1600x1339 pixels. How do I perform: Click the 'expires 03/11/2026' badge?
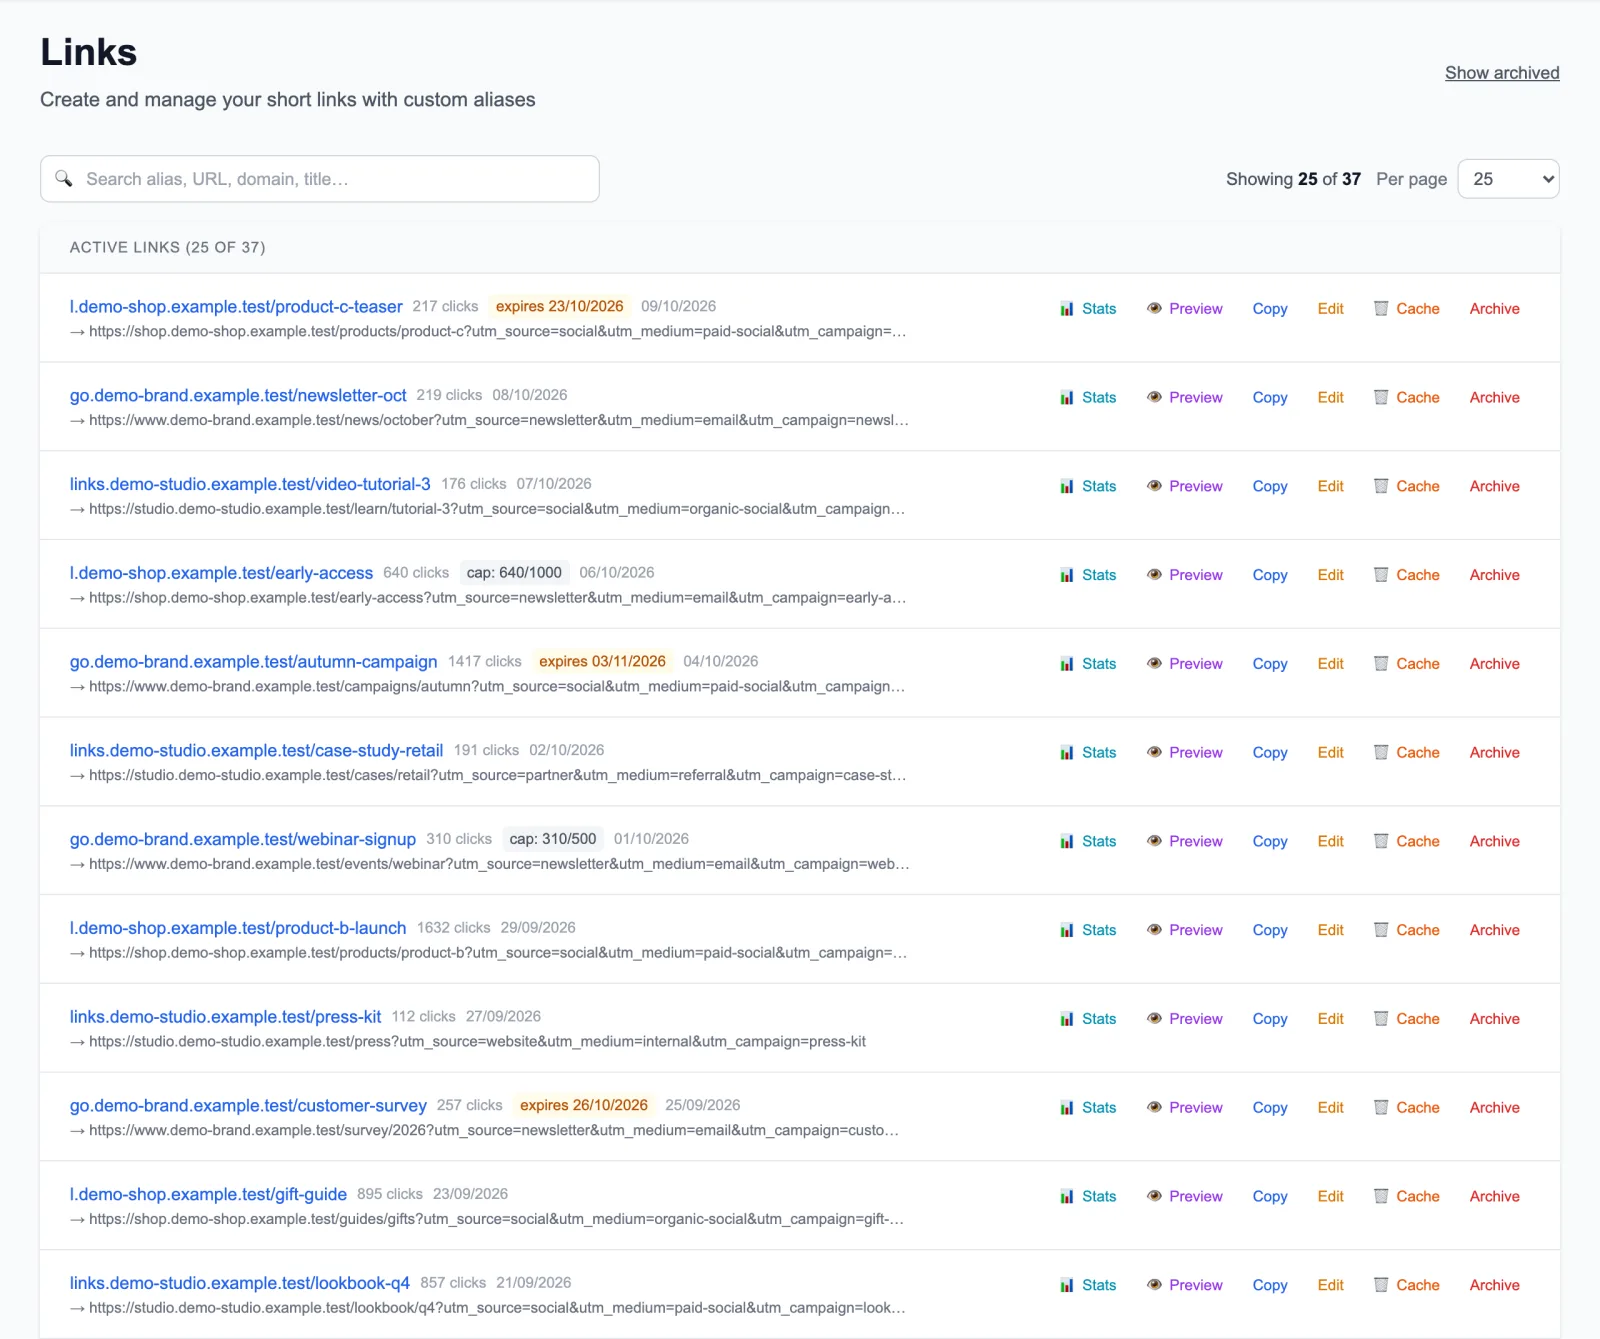click(x=602, y=662)
